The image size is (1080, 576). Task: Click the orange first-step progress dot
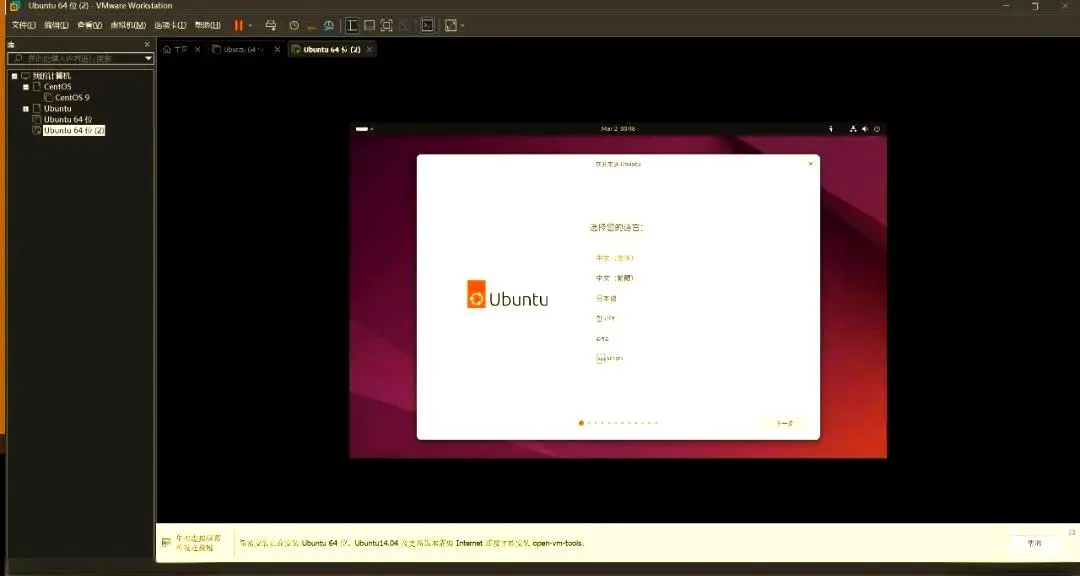(x=581, y=423)
